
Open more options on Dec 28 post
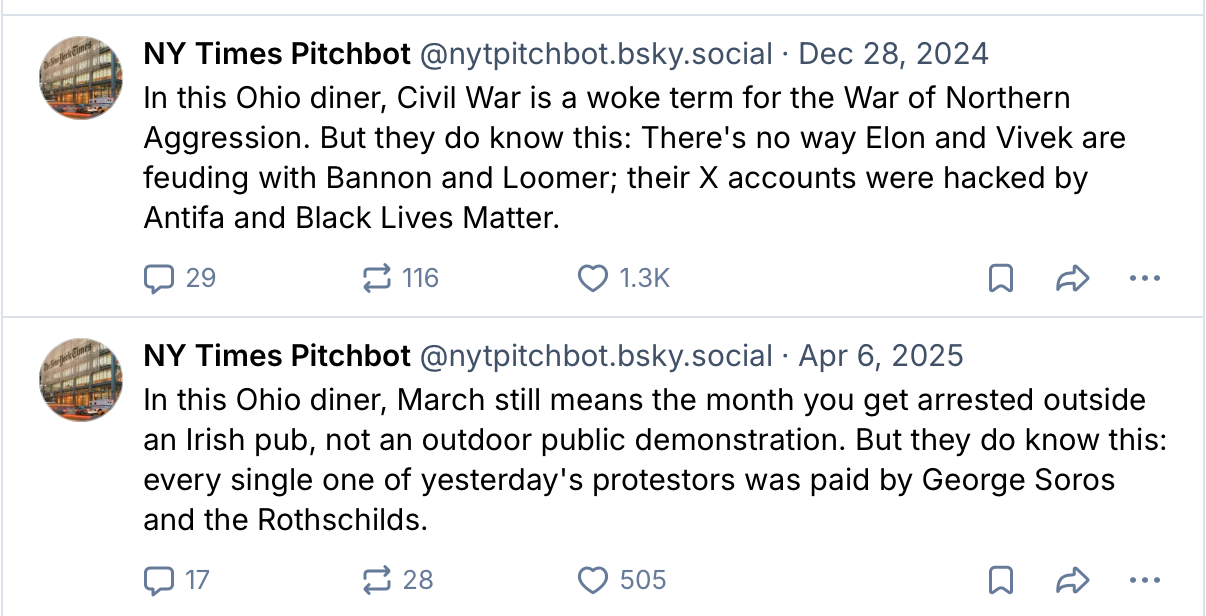pos(1144,278)
